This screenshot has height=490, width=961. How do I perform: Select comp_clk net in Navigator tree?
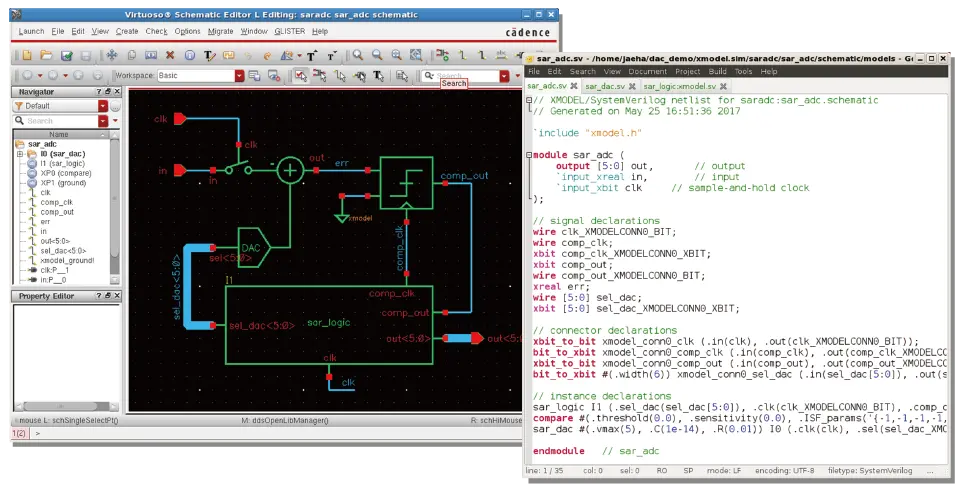click(x=56, y=202)
